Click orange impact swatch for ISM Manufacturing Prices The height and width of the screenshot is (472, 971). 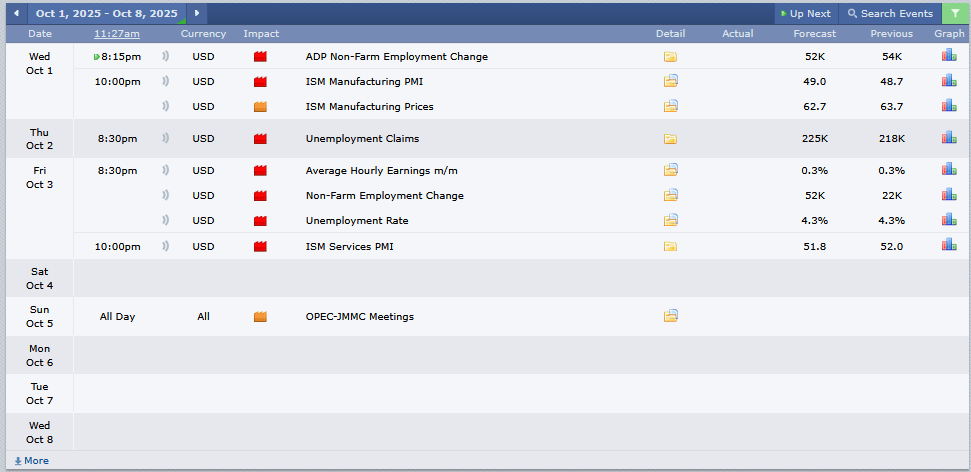260,107
